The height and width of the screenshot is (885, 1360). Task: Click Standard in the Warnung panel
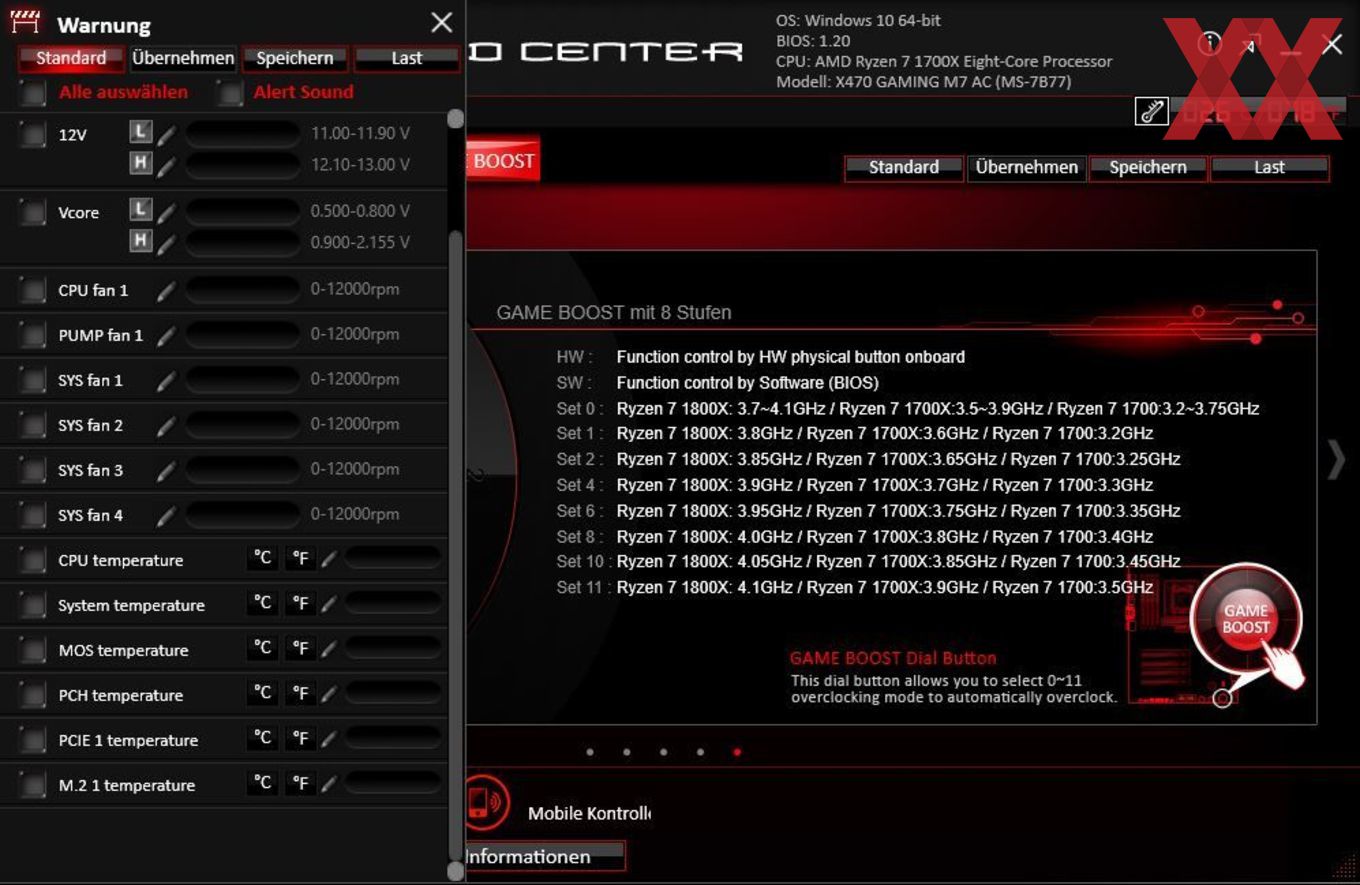click(71, 58)
